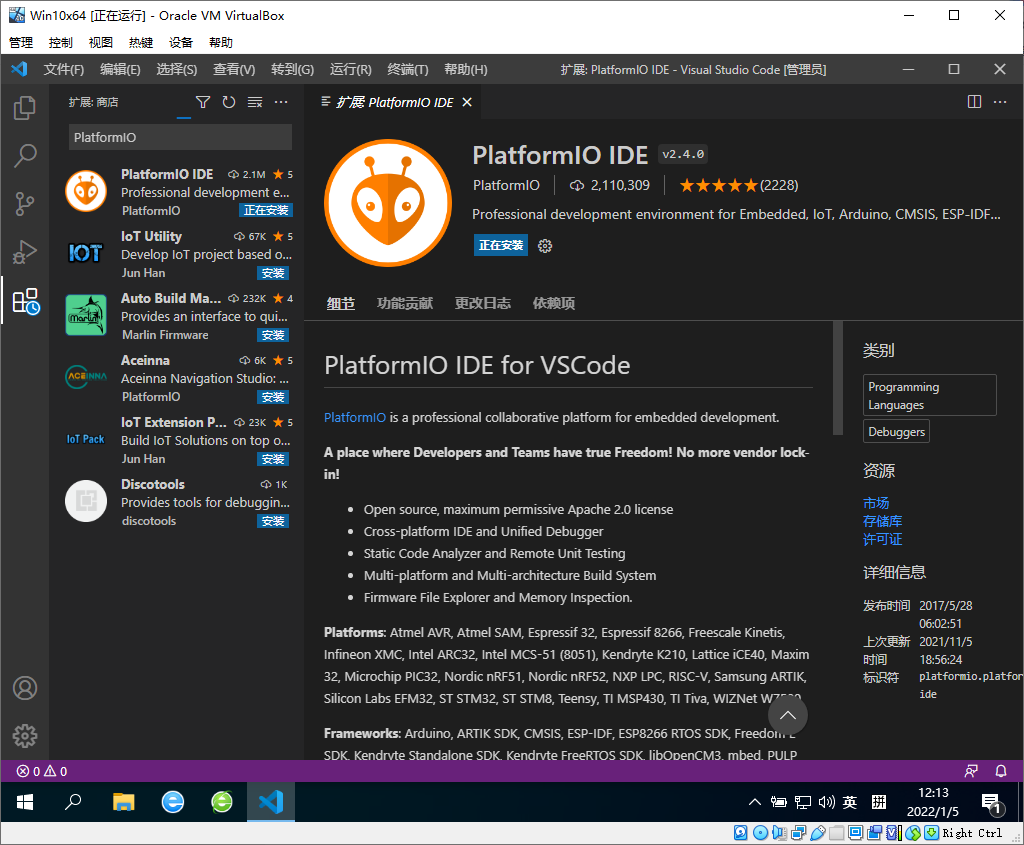Open the Explorer view in activity bar
The width and height of the screenshot is (1024, 845).
point(25,108)
